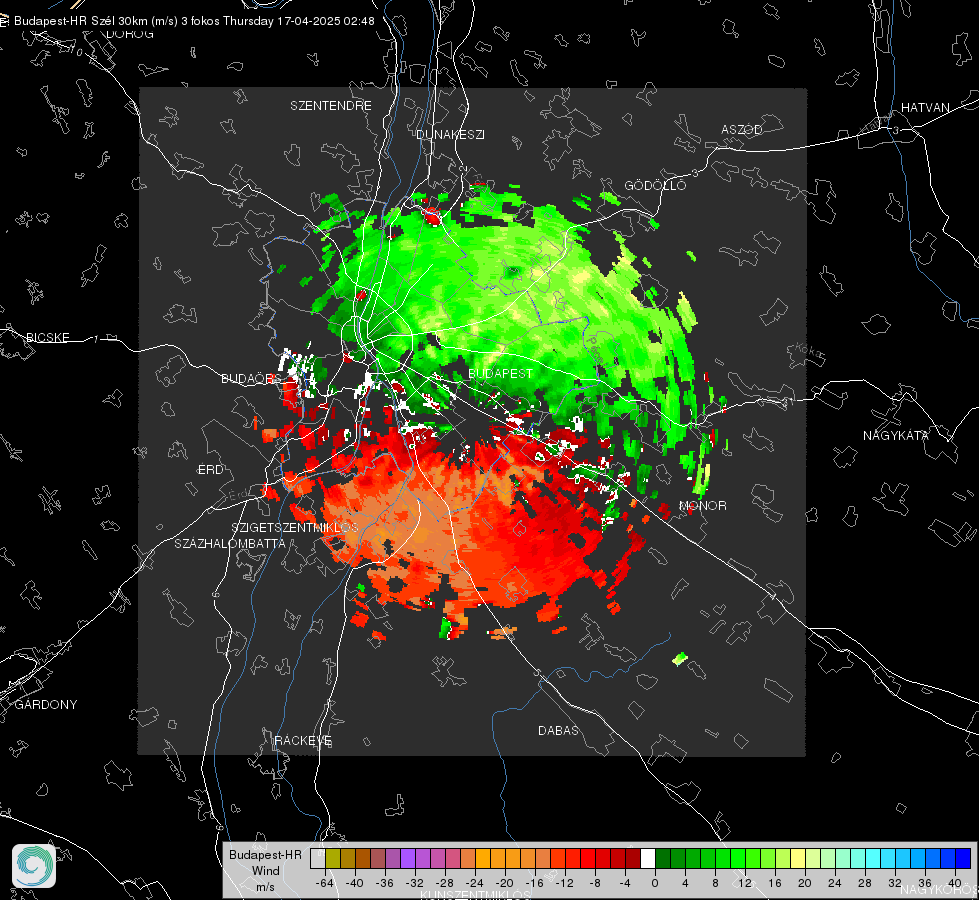The width and height of the screenshot is (979, 900).
Task: Select the bright green legend swatch above 12
Action: (738, 858)
